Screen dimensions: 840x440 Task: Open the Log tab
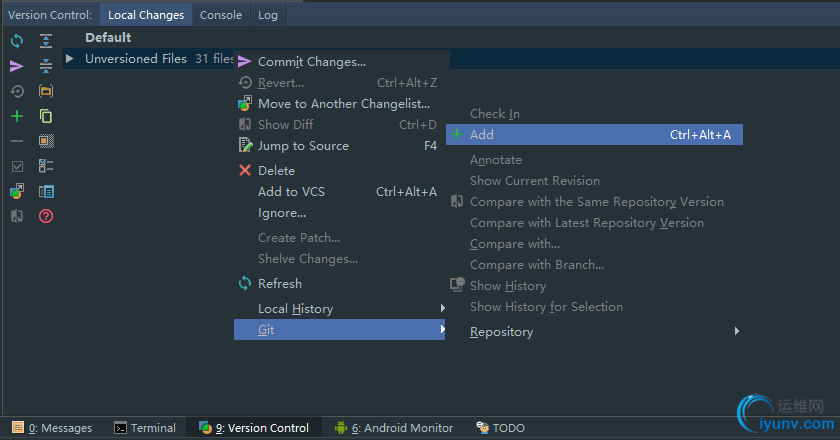click(268, 15)
